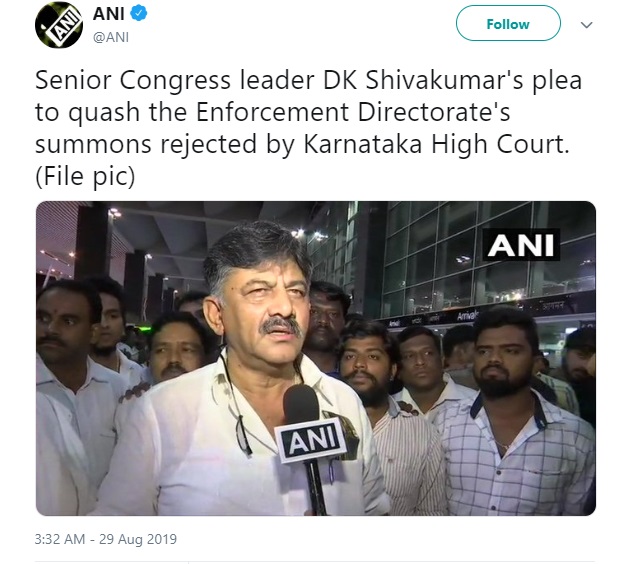Open the @ANI handle link
The width and height of the screenshot is (633, 564).
pos(111,37)
